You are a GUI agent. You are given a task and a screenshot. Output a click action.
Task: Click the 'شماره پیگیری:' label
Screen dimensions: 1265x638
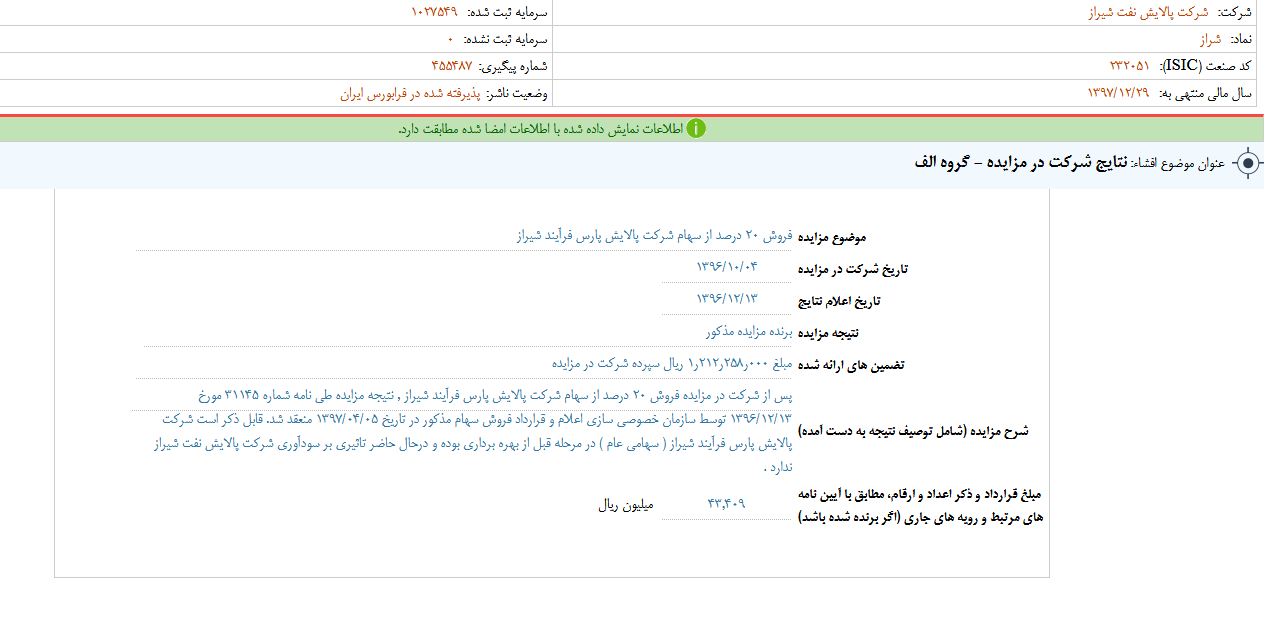pos(512,66)
